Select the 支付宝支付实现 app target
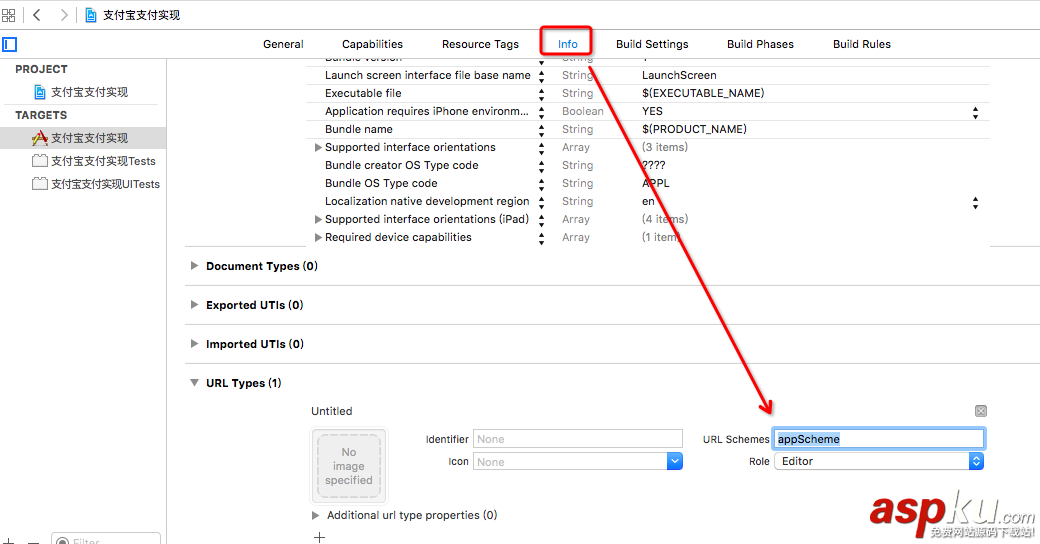 pyautogui.click(x=89, y=138)
